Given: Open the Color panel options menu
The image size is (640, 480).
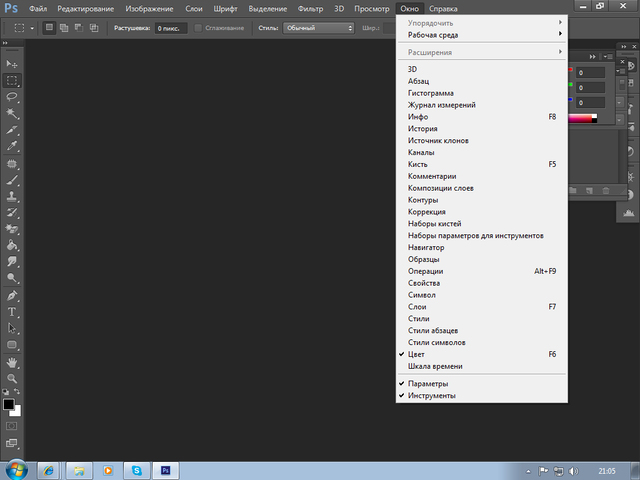Looking at the screenshot, I should (x=609, y=57).
